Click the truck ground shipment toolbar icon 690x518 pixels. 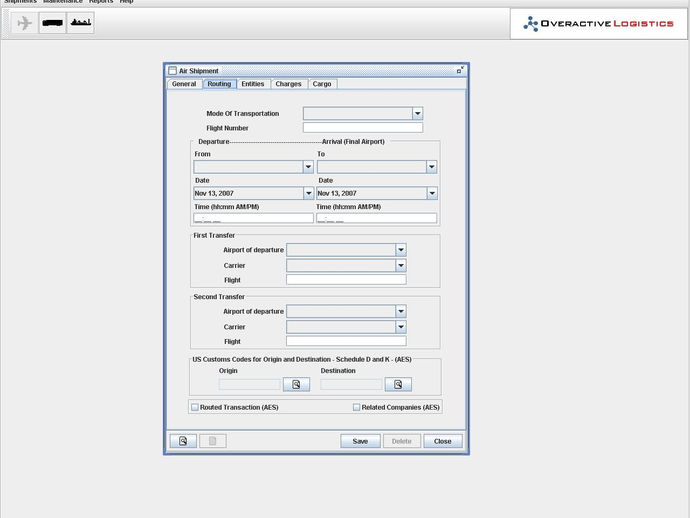(52, 22)
